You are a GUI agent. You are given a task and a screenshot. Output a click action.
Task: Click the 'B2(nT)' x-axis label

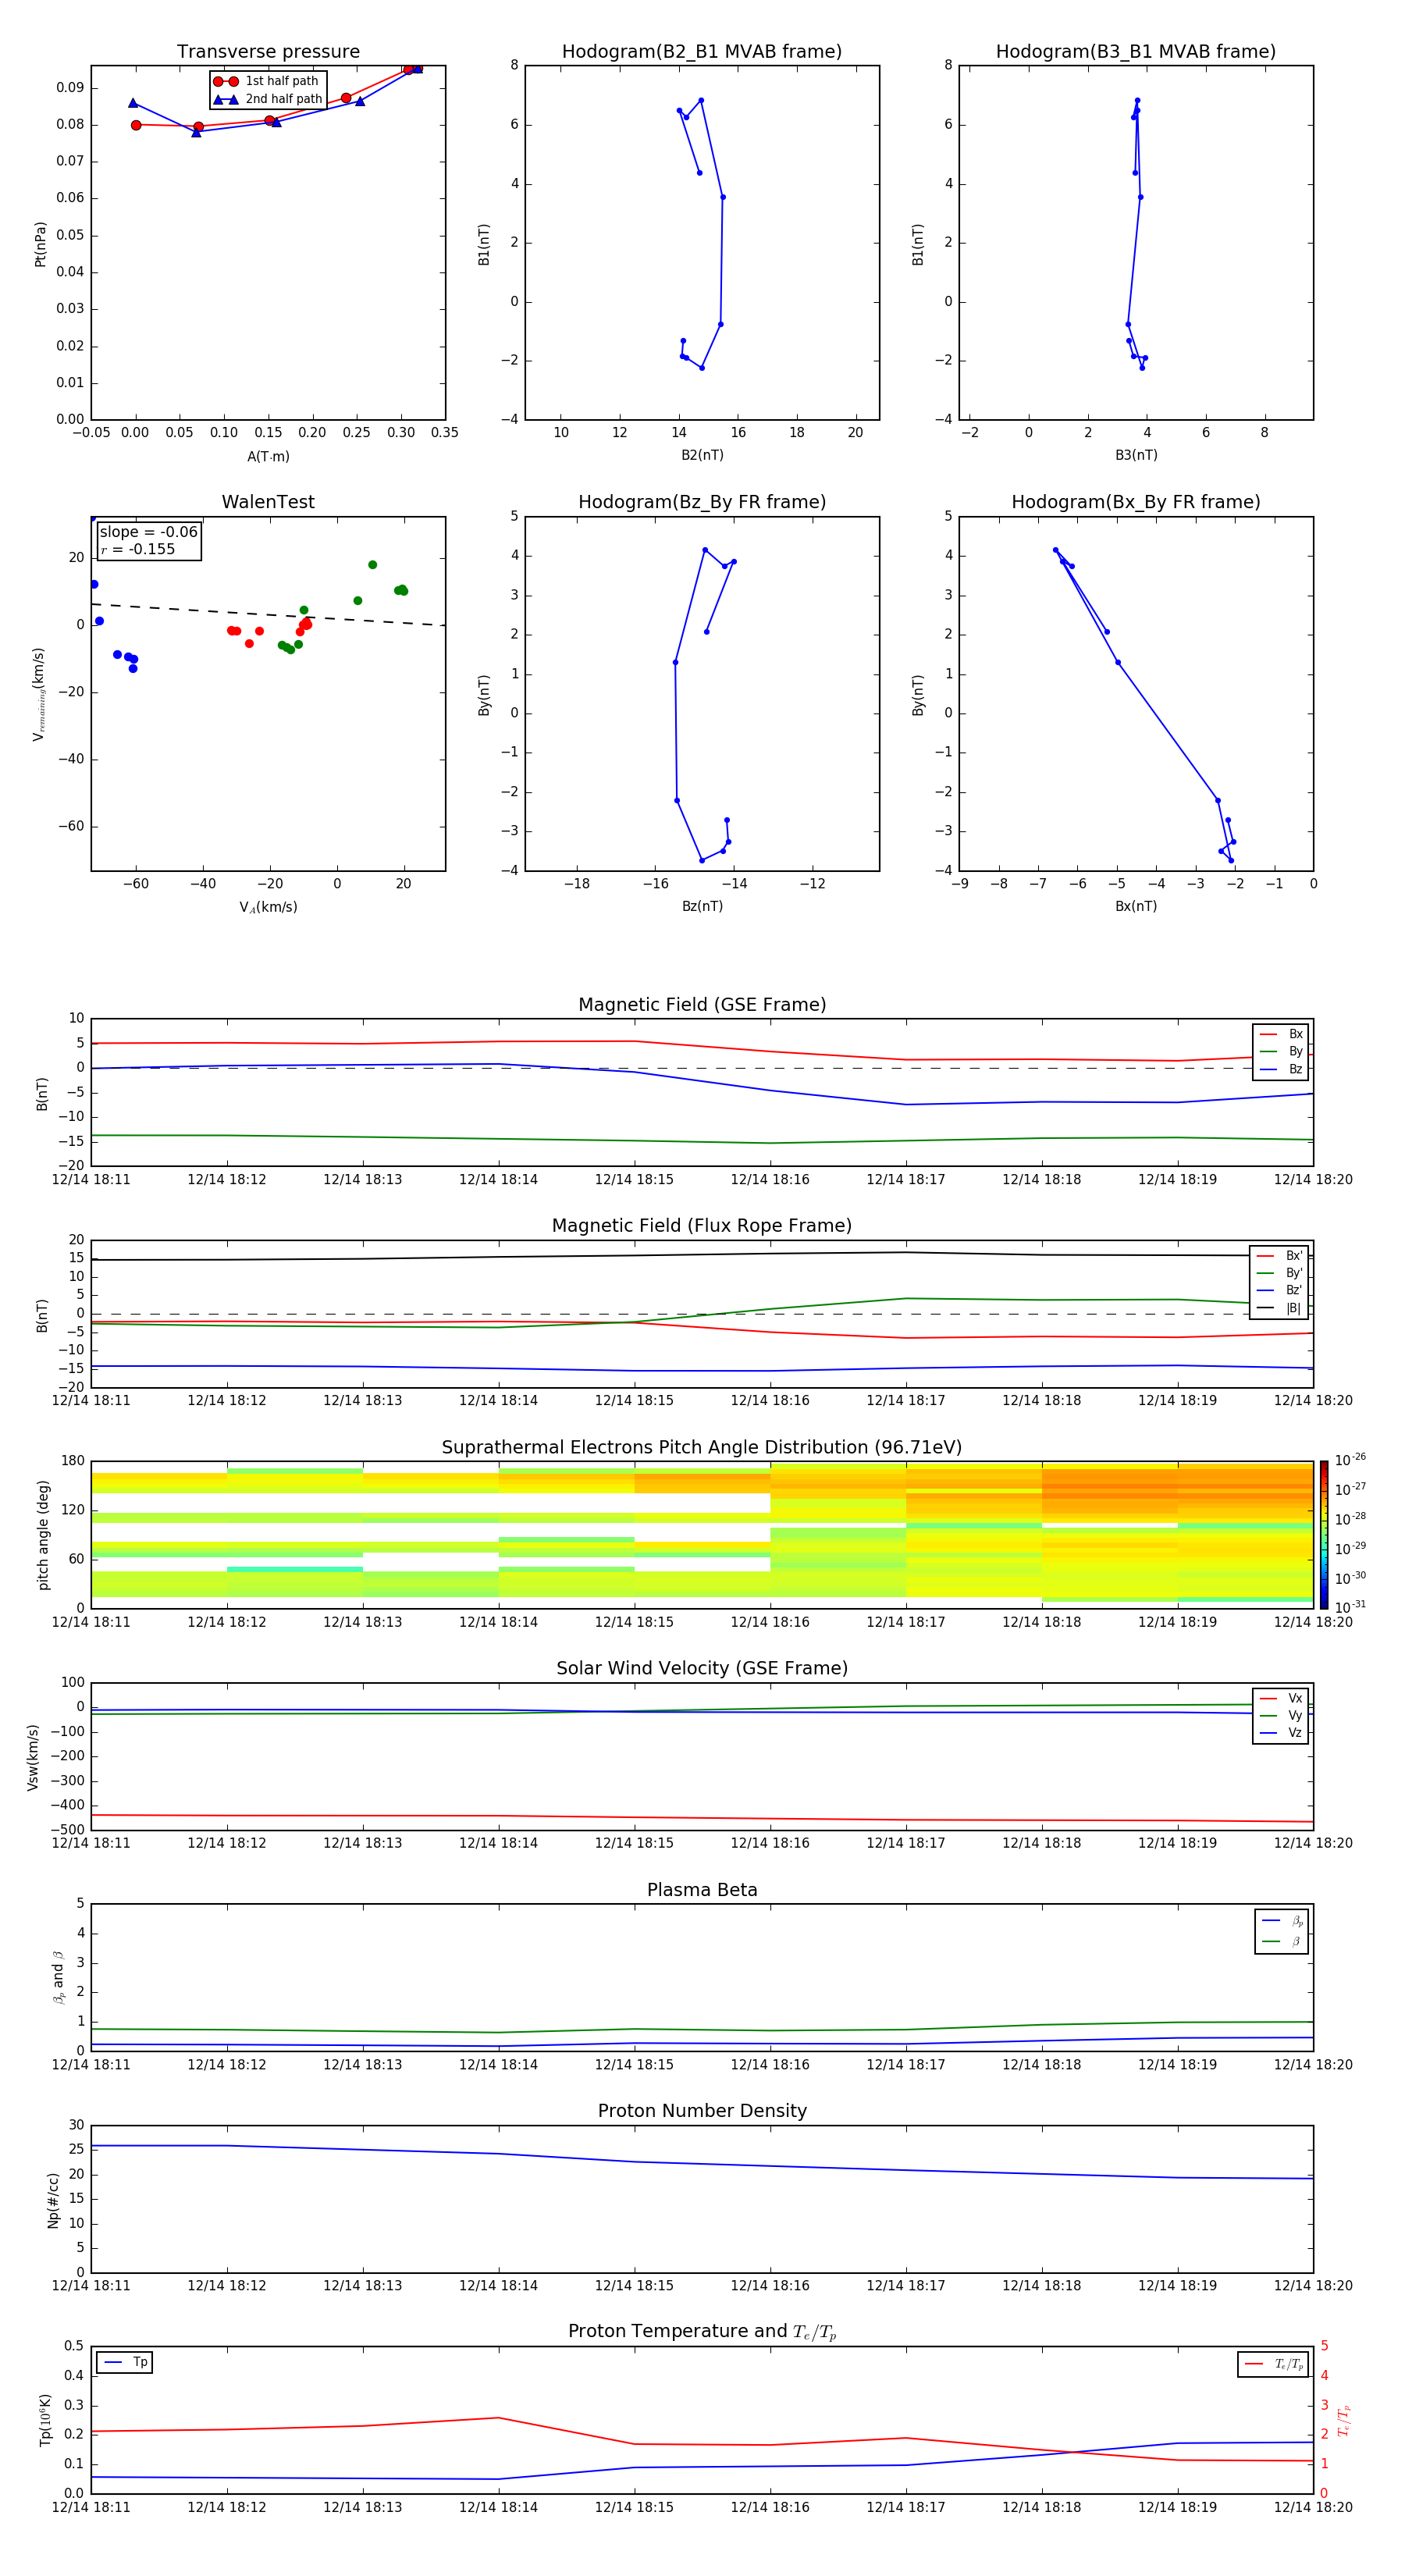point(702,455)
